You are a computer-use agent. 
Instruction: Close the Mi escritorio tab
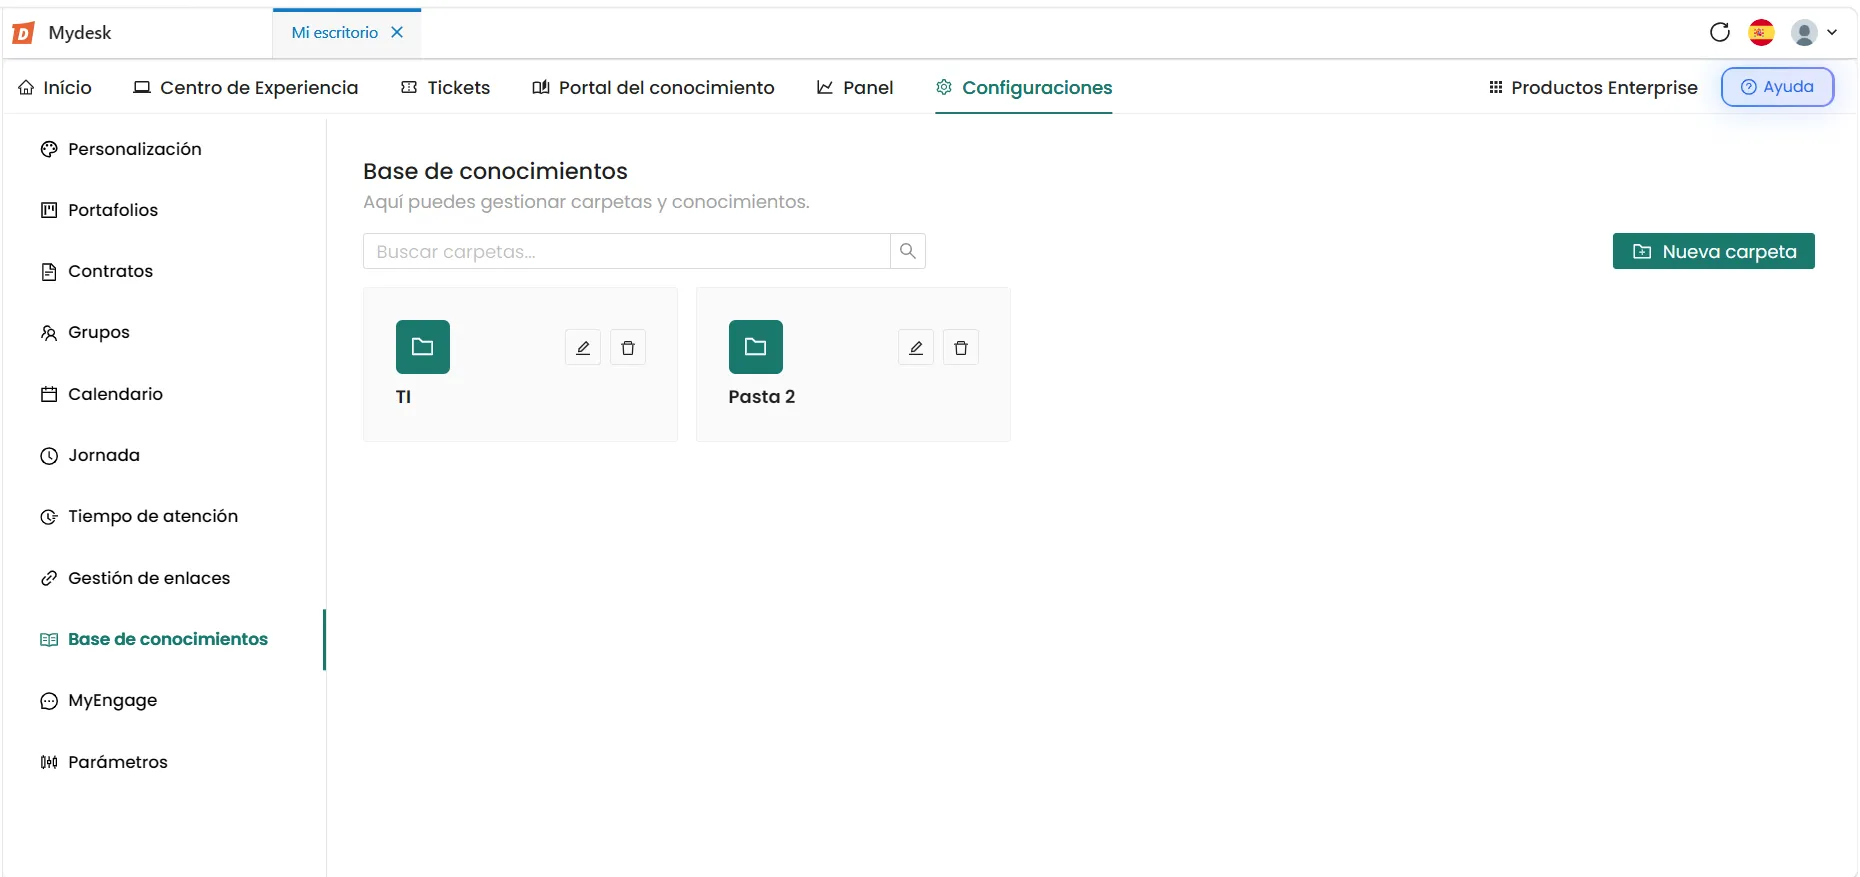tap(397, 32)
